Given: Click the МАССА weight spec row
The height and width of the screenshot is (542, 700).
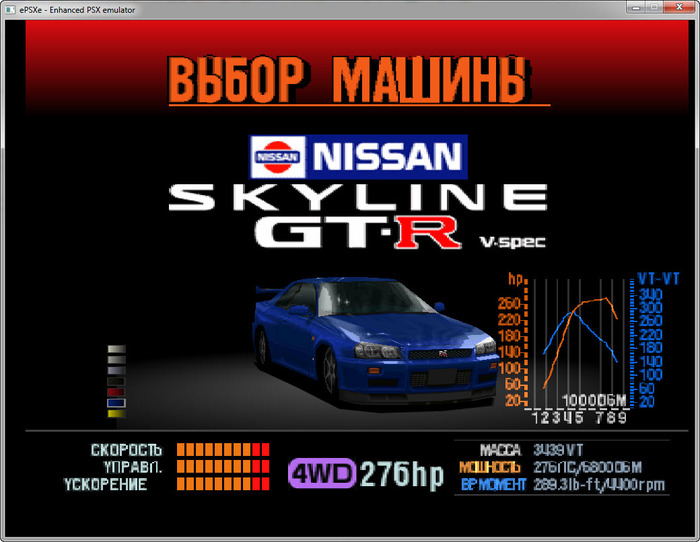Looking at the screenshot, I should pyautogui.click(x=560, y=450).
